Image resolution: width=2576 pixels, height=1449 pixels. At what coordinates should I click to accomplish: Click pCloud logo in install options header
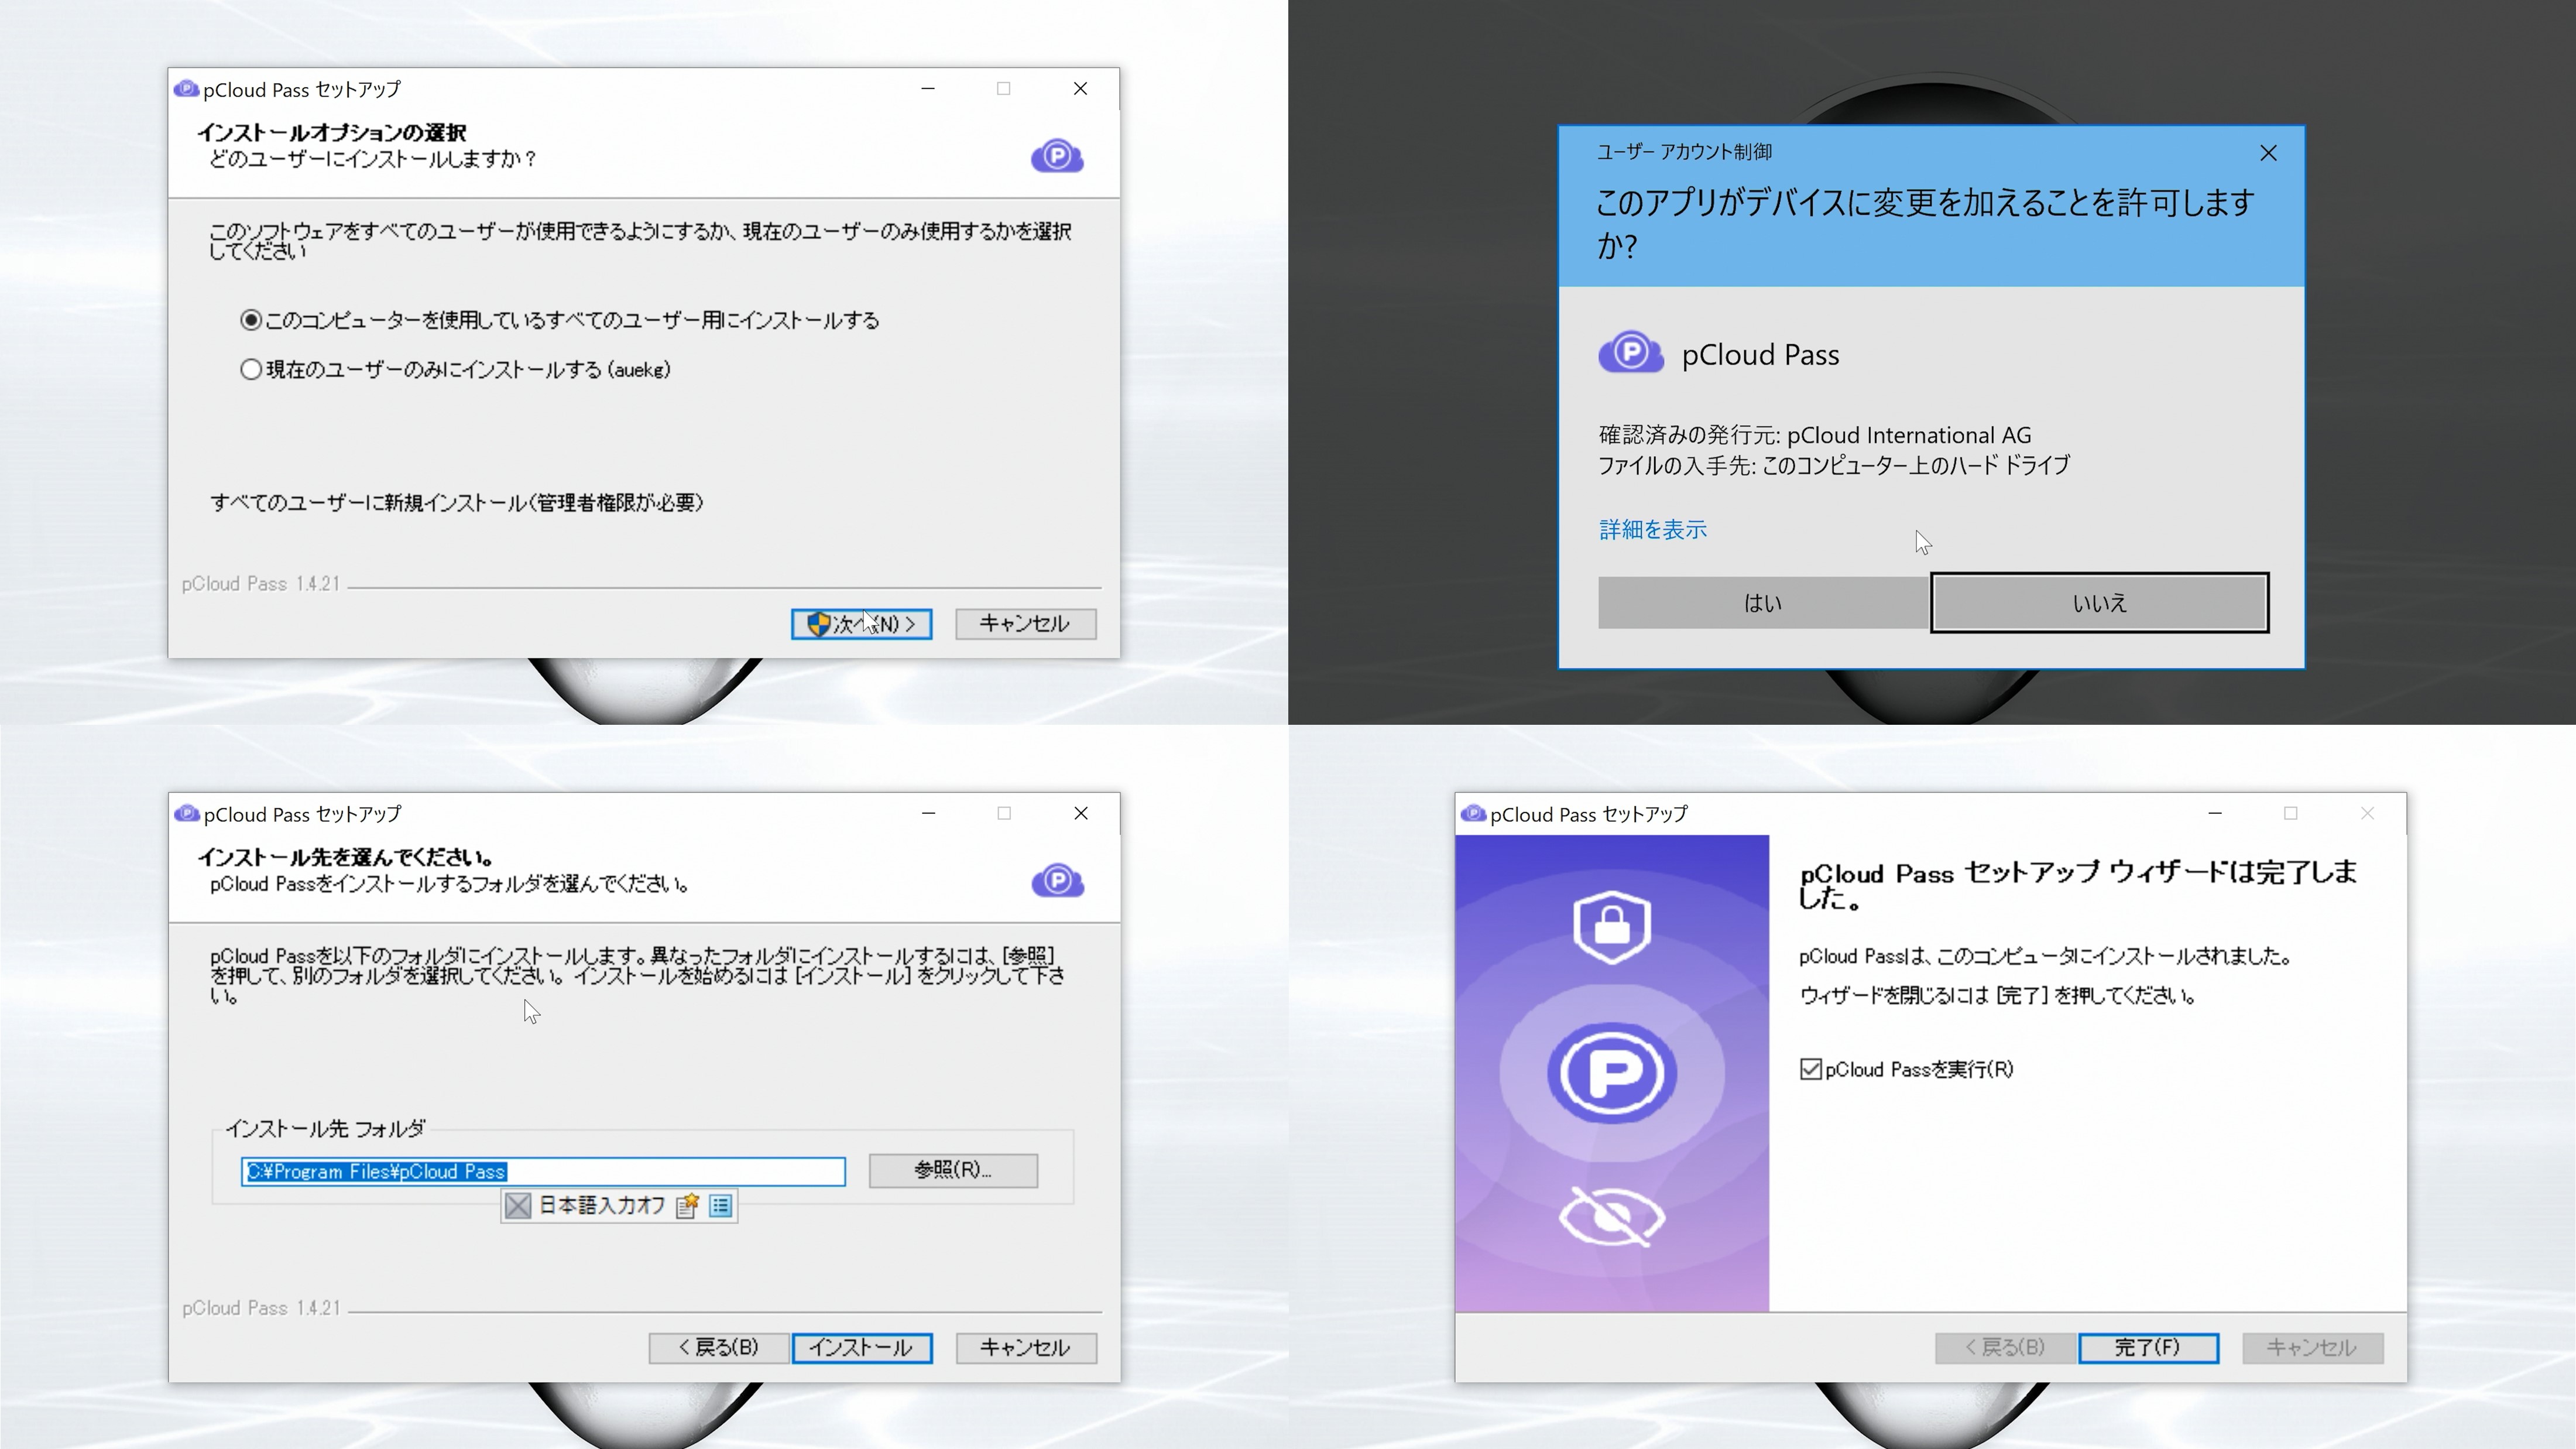(x=1057, y=156)
